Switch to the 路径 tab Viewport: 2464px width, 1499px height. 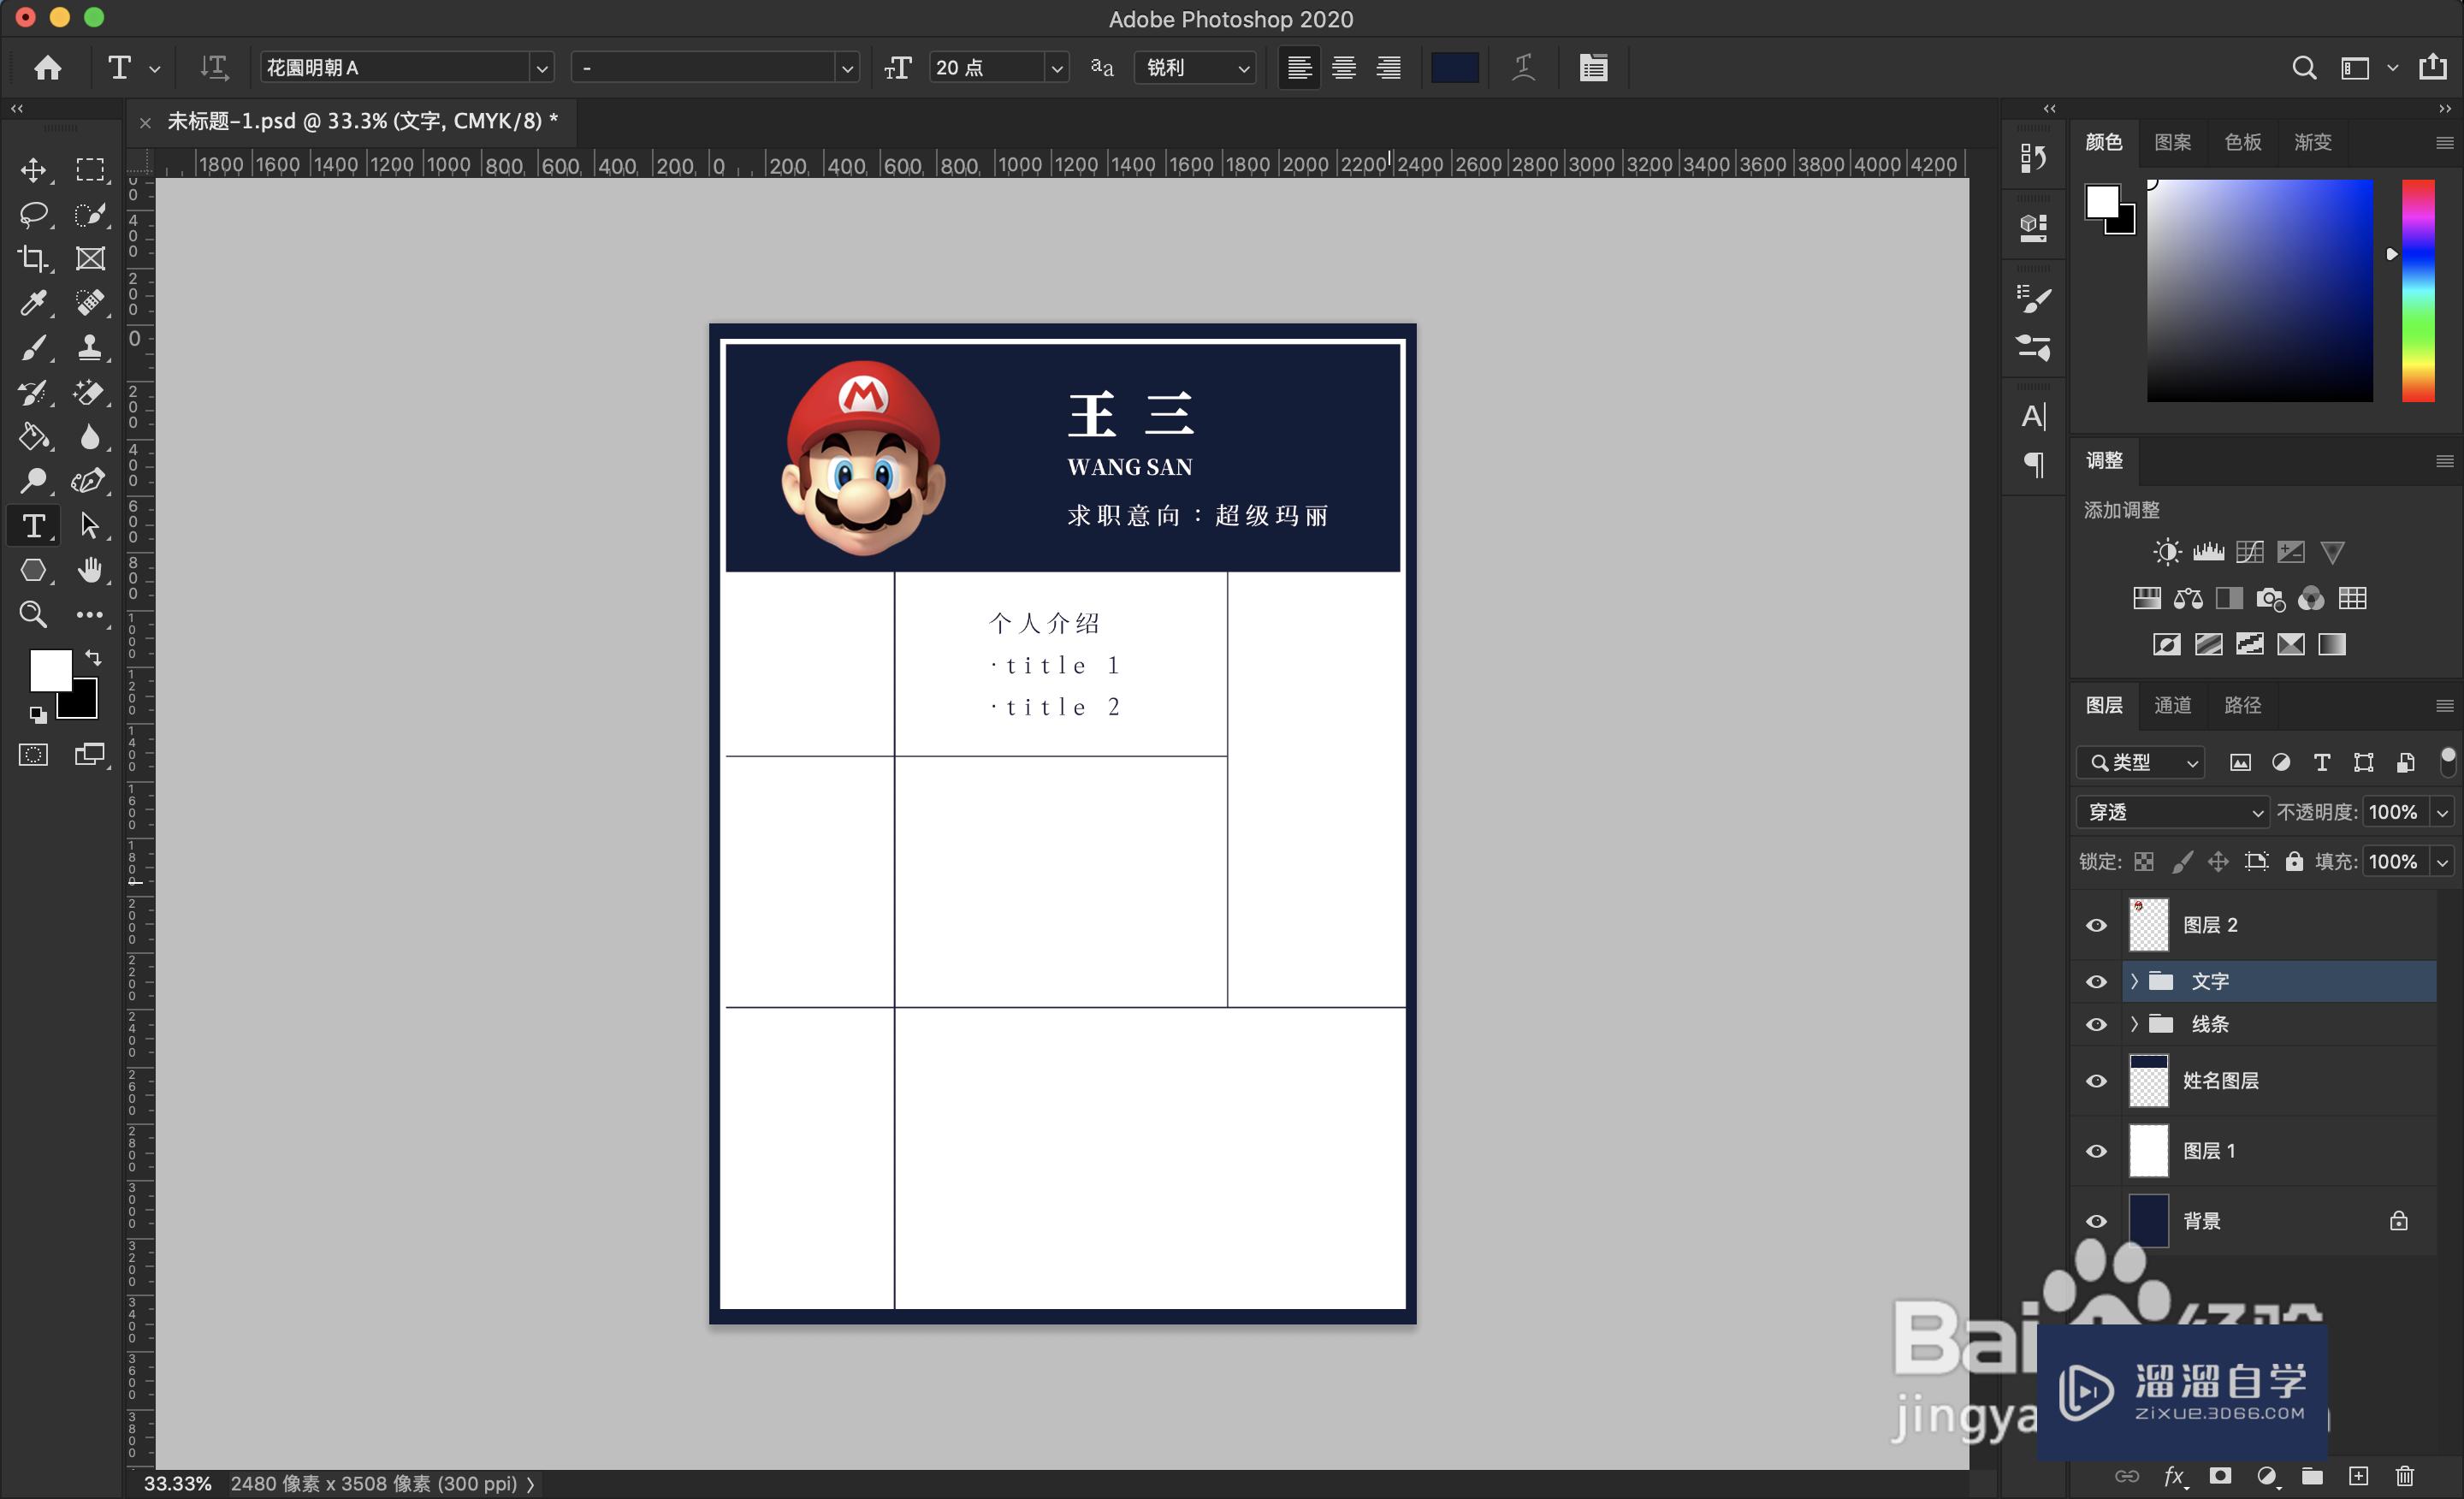pyautogui.click(x=2242, y=705)
